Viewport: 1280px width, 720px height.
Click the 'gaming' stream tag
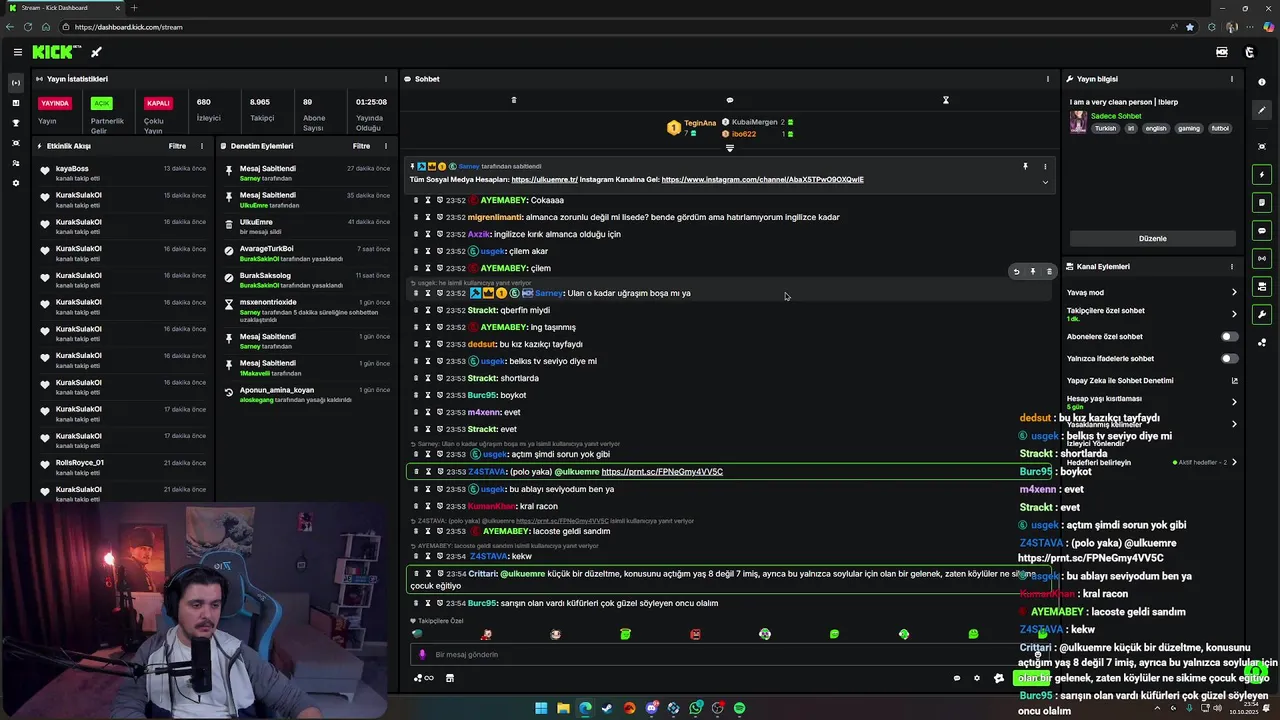(x=1188, y=129)
